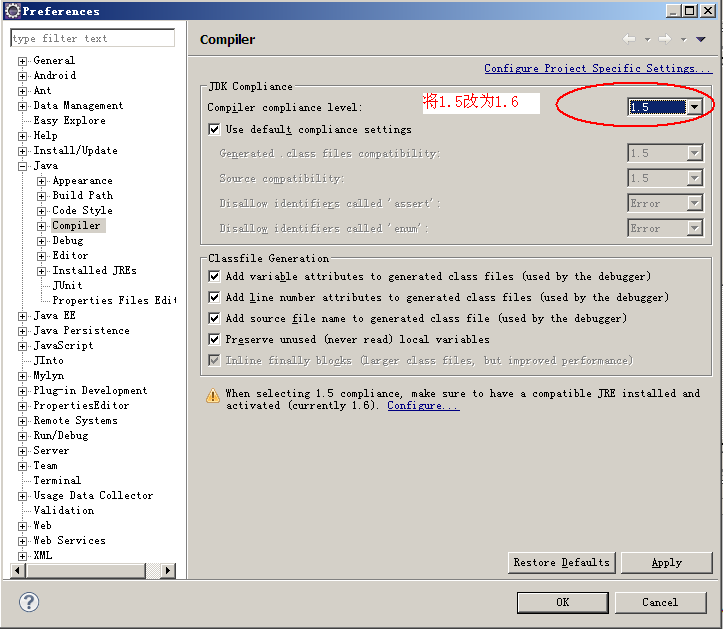This screenshot has height=629, width=723.
Task: Select JUnit preference page
Action: 67,285
